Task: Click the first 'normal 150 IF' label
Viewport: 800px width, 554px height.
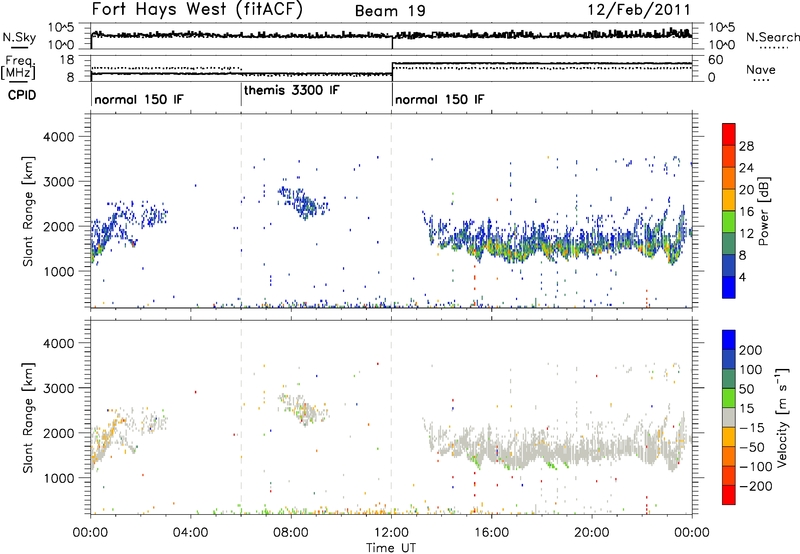Action: [x=138, y=99]
